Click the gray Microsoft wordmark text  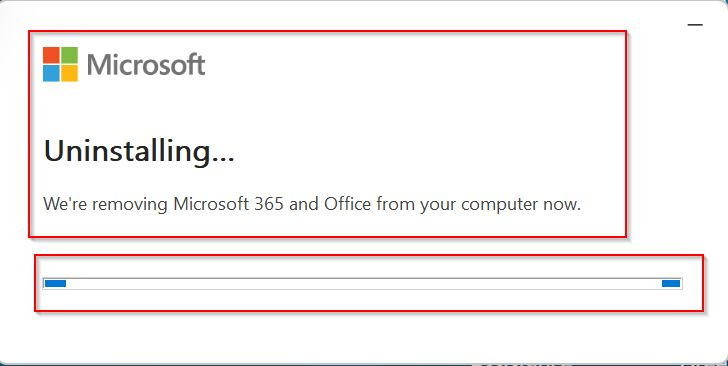pos(146,65)
